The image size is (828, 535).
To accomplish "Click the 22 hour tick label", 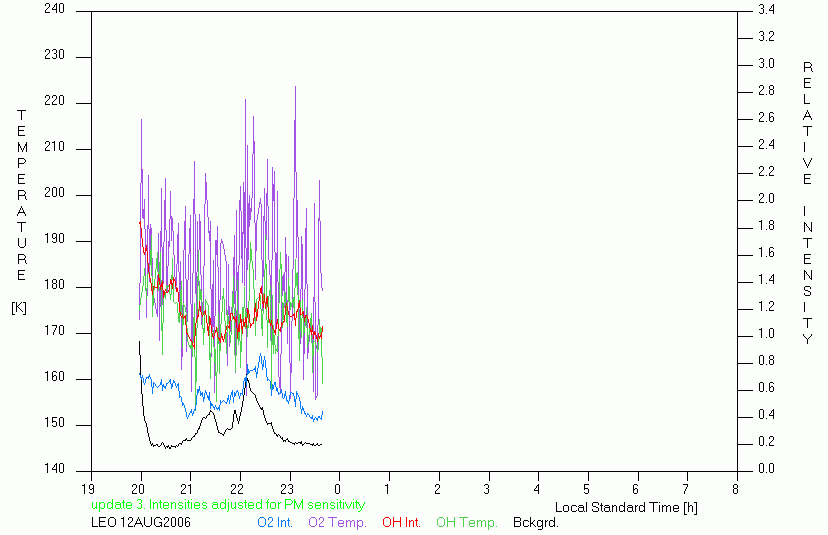I will (x=238, y=489).
